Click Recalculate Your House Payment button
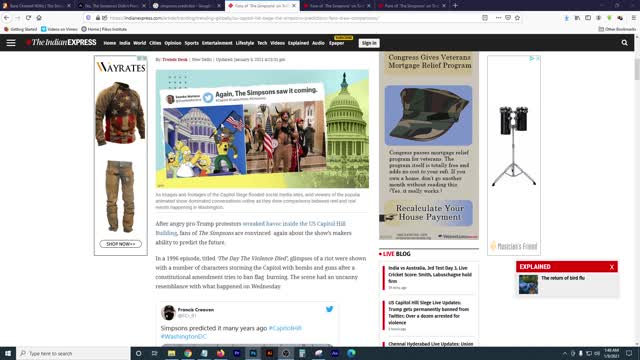The image size is (640, 360). 429,213
